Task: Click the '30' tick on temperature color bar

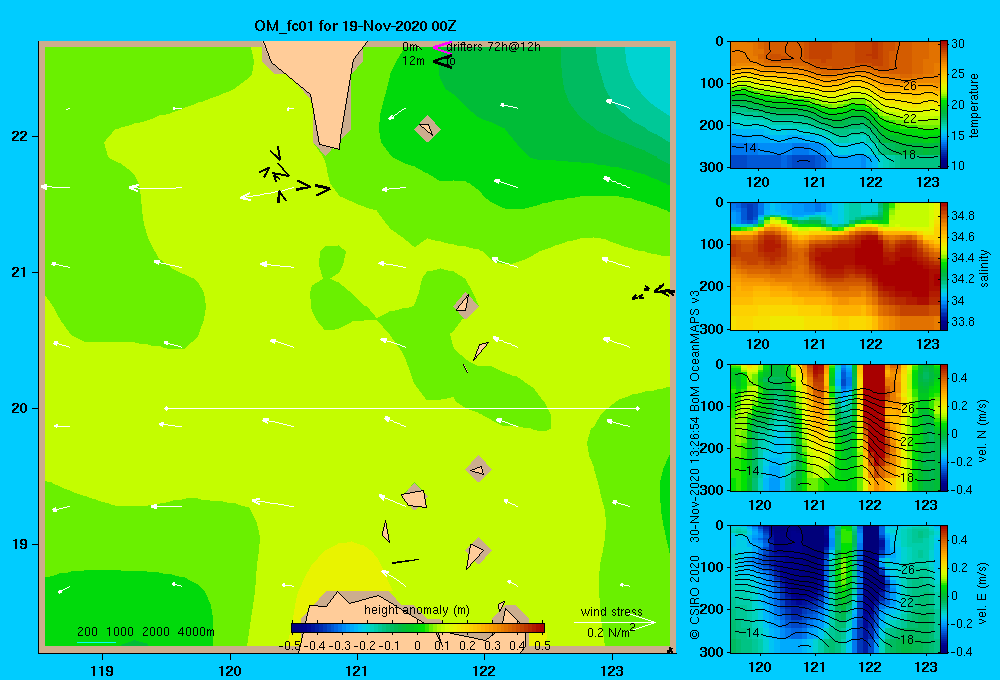Action: pos(958,44)
